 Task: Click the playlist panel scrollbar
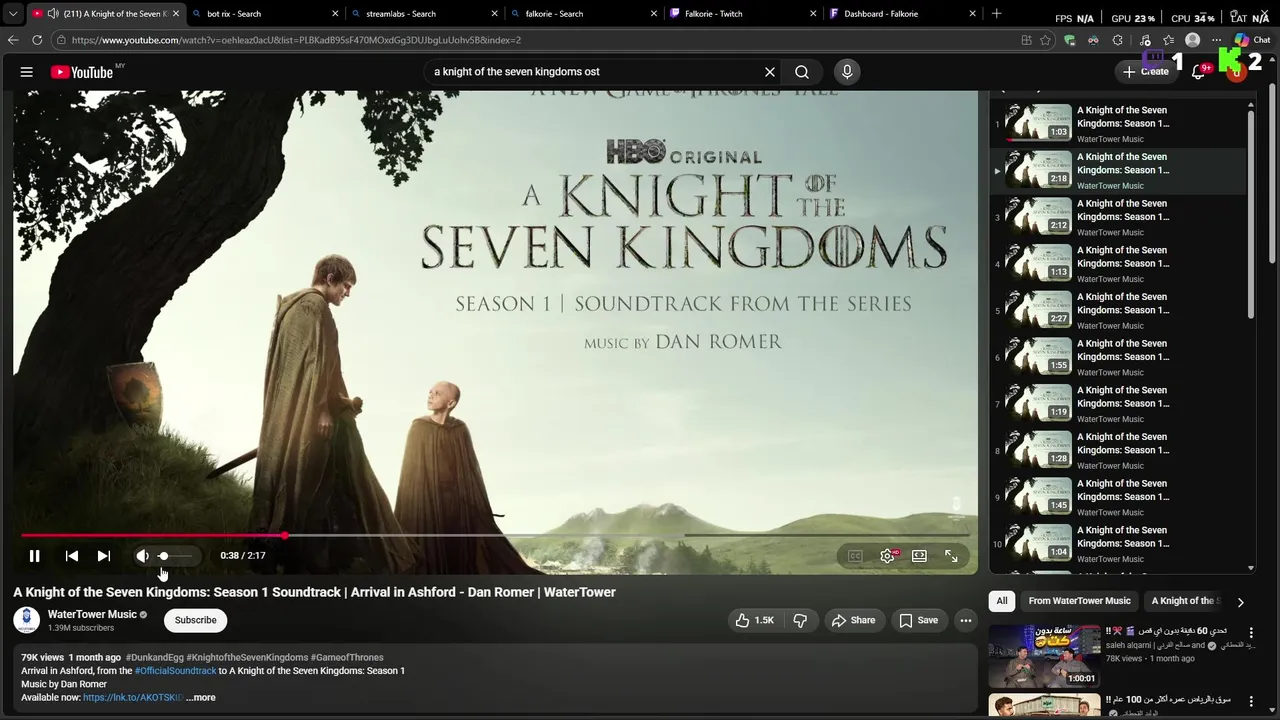click(1251, 215)
